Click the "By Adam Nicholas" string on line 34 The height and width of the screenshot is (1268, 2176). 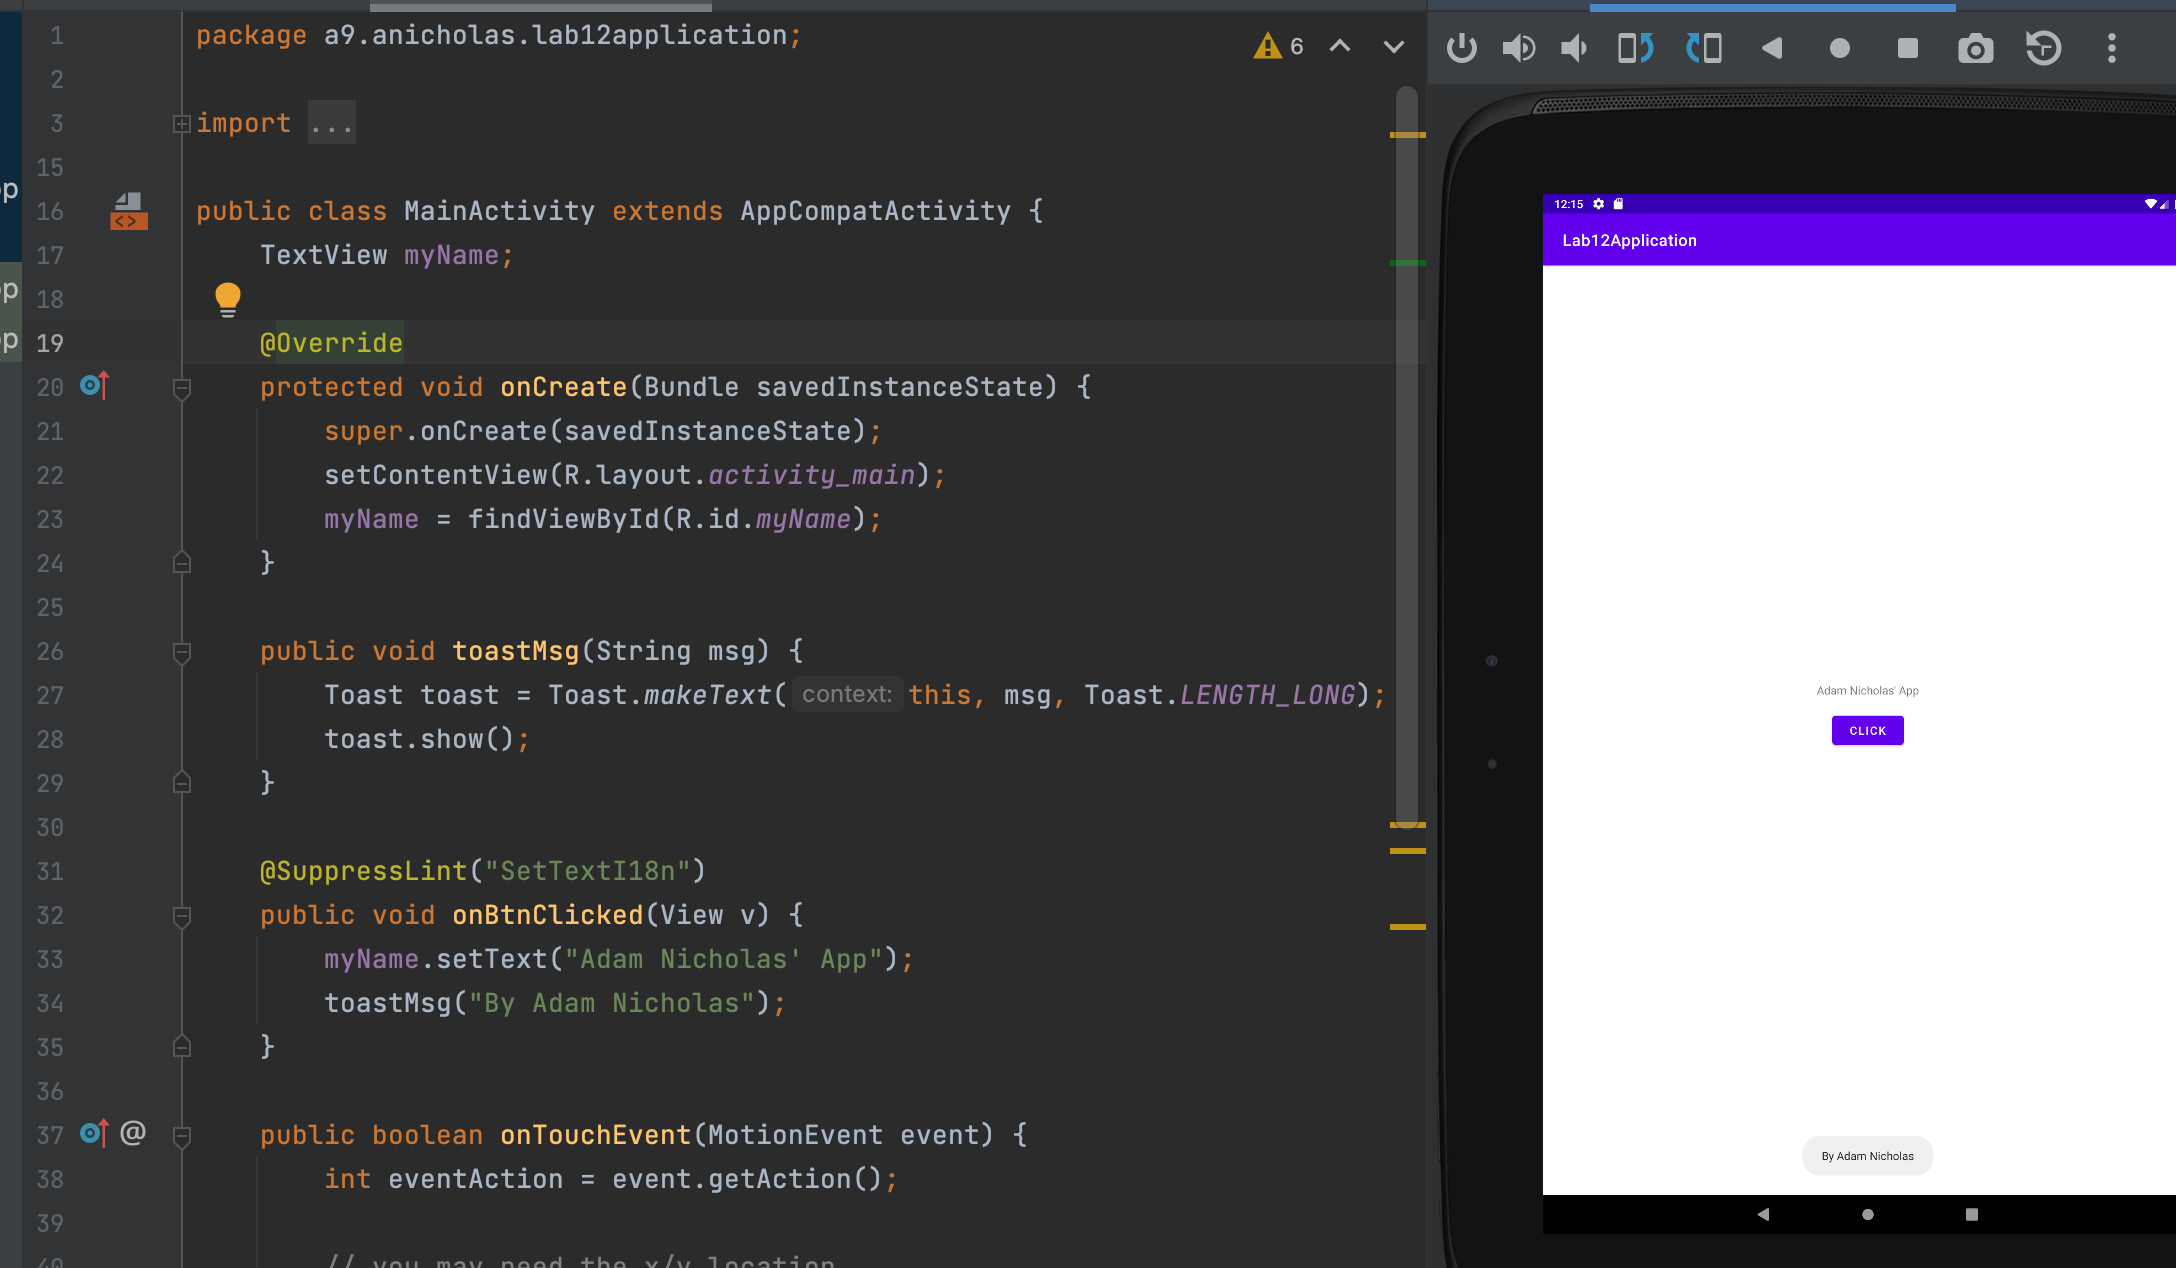(612, 1003)
